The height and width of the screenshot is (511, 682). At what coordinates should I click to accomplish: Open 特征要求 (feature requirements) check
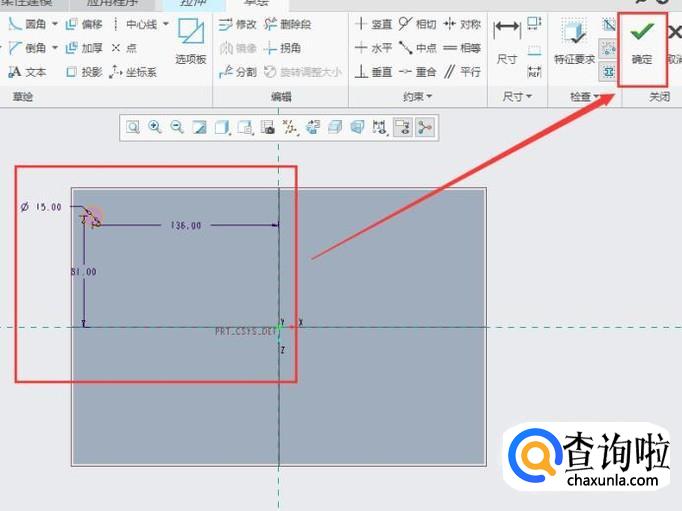click(574, 41)
